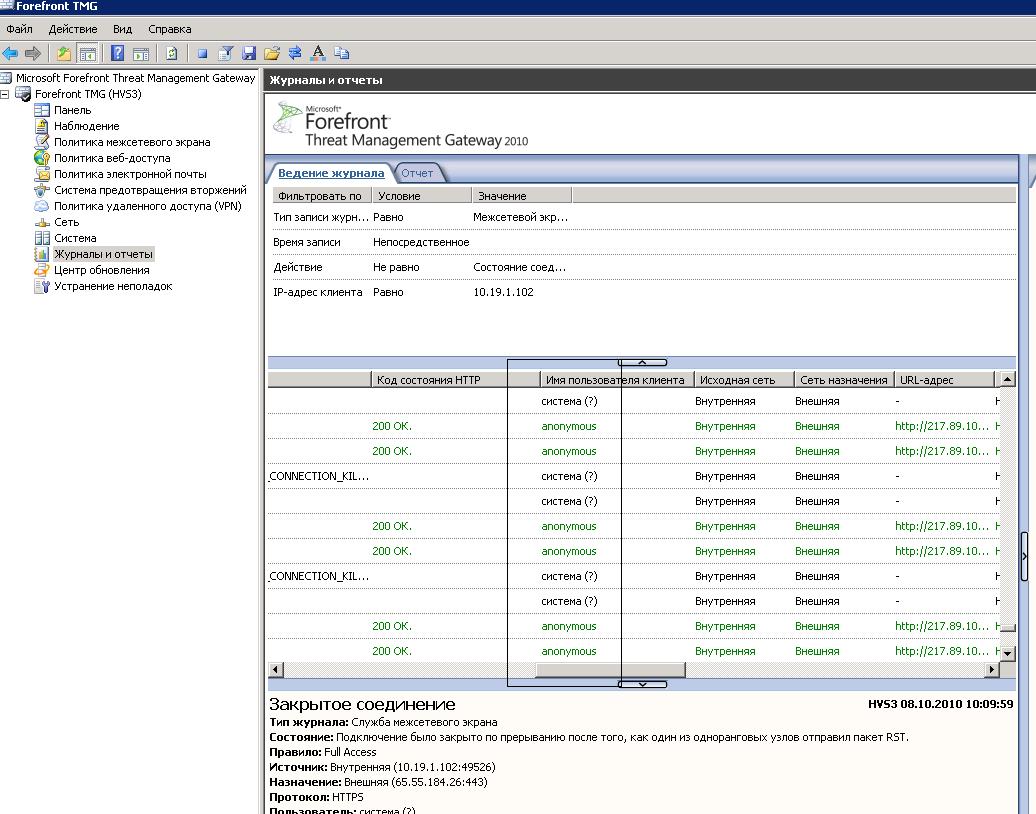Viewport: 1036px width, 814px height.
Task: Click the cloud icon for Политика удаленного доступа (VPN)
Action: pos(42,206)
